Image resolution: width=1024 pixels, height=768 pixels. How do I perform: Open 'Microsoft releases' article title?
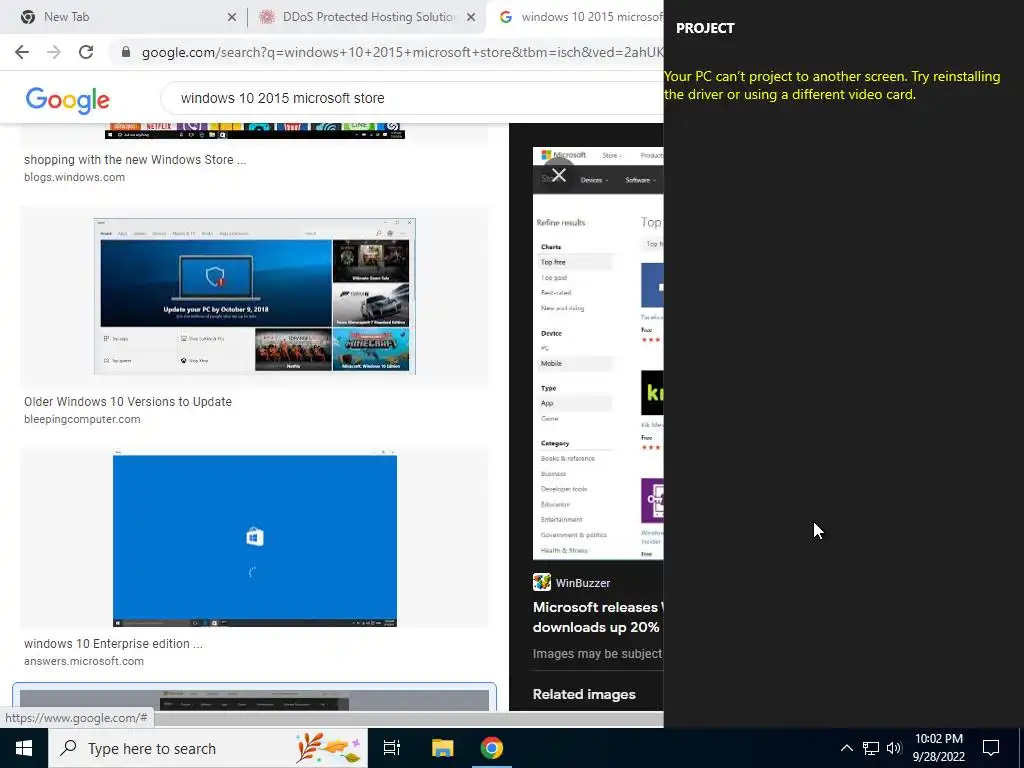[x=598, y=617]
